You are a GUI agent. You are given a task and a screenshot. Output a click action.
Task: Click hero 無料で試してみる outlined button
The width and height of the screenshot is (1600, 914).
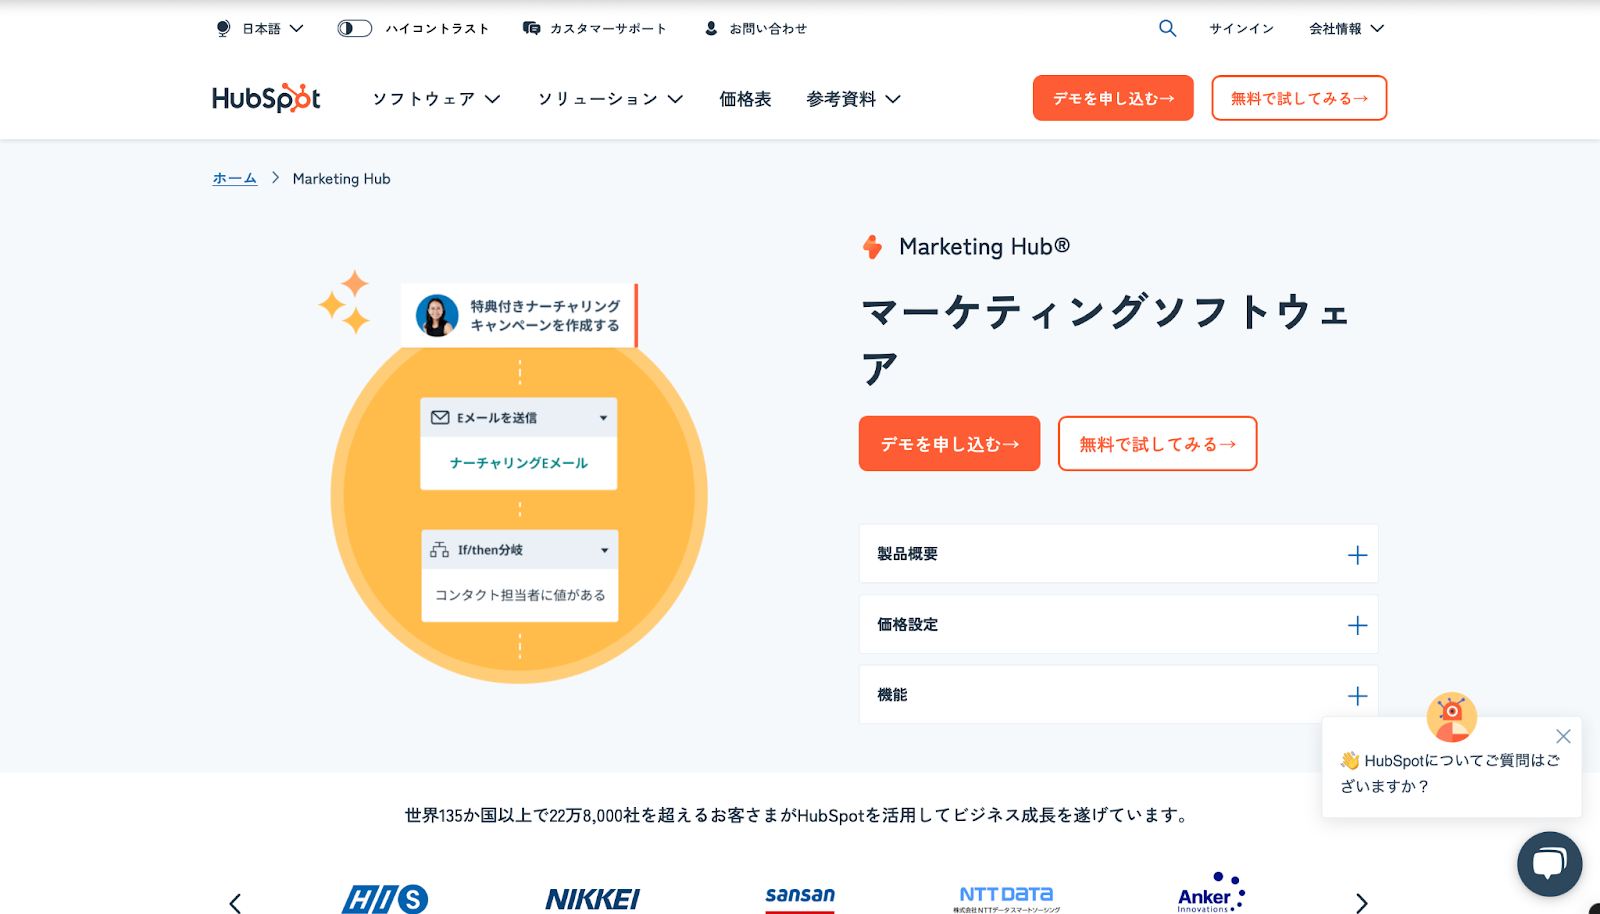click(x=1157, y=443)
